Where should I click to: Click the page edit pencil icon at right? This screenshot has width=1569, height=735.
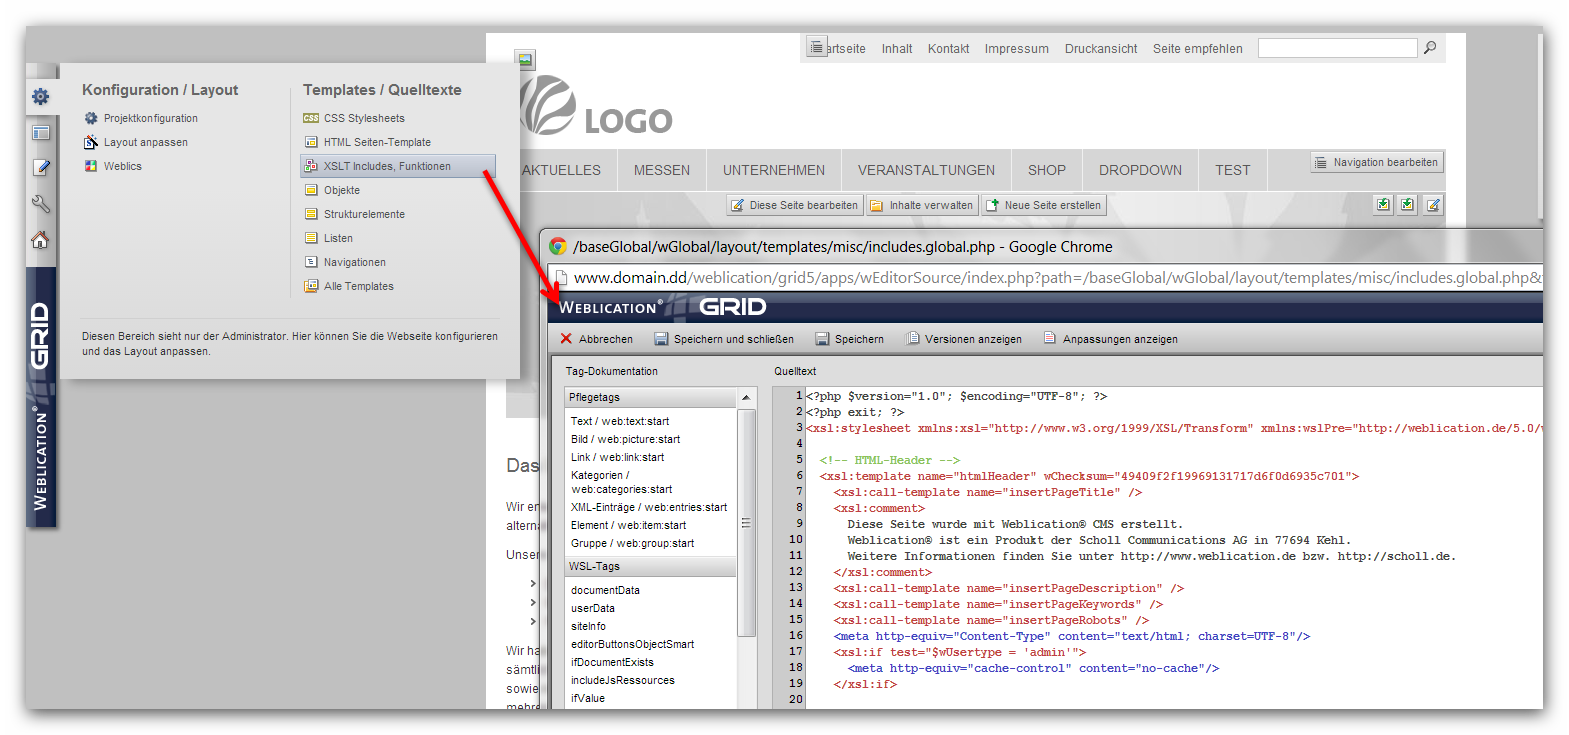click(x=1433, y=204)
